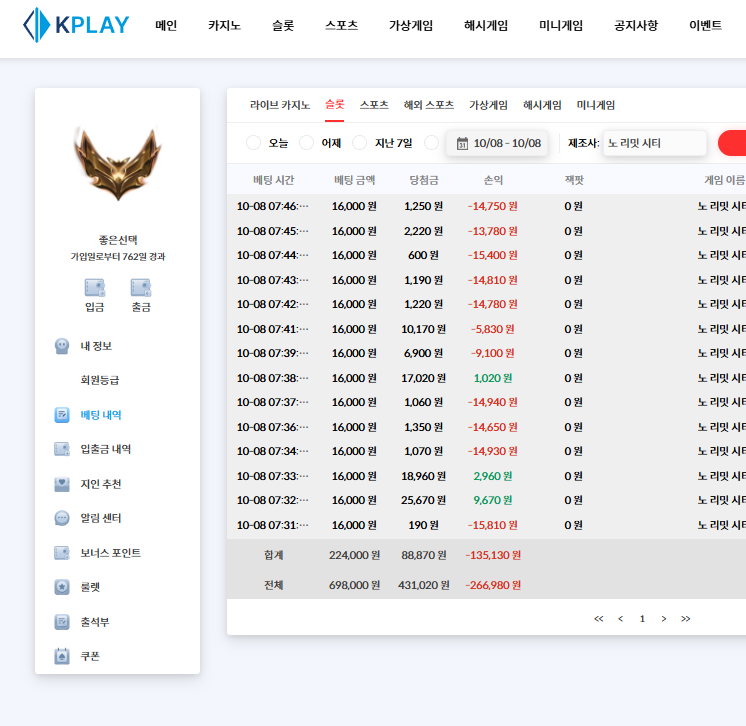Go to the next results page arrow
The height and width of the screenshot is (726, 746).
[663, 618]
